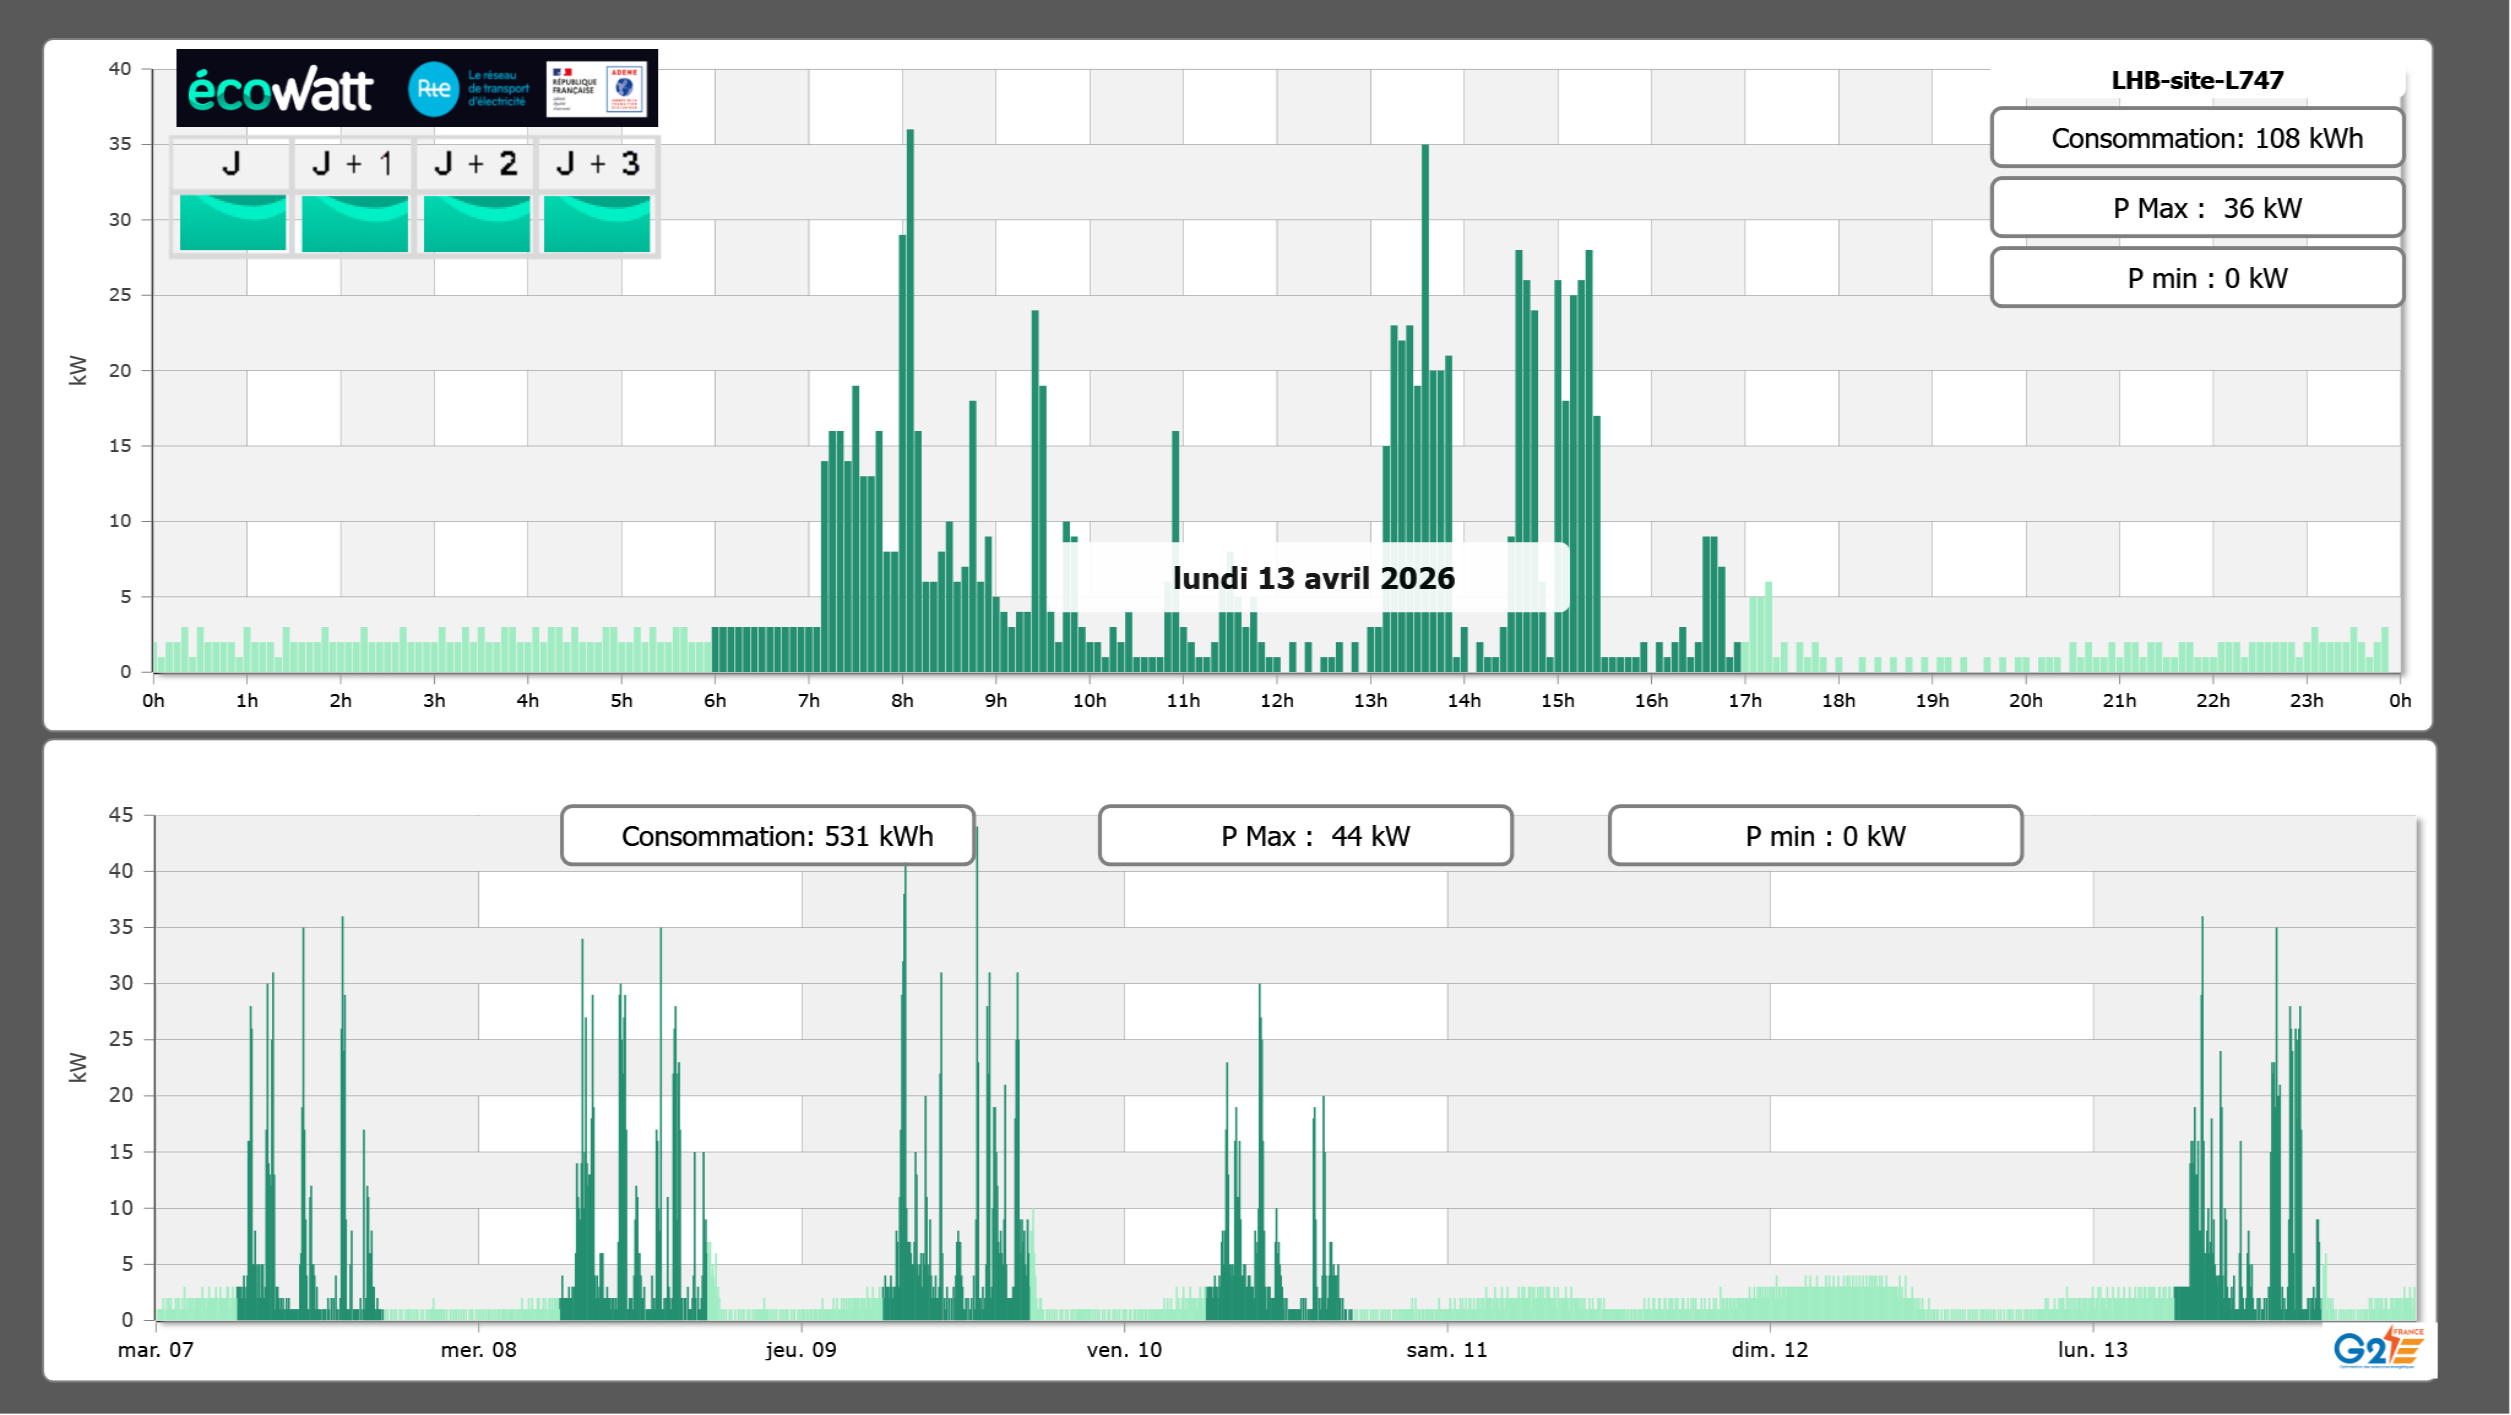Click the 13h tick on hourly axis
The height and width of the screenshot is (1415, 2511).
pyautogui.click(x=1370, y=701)
